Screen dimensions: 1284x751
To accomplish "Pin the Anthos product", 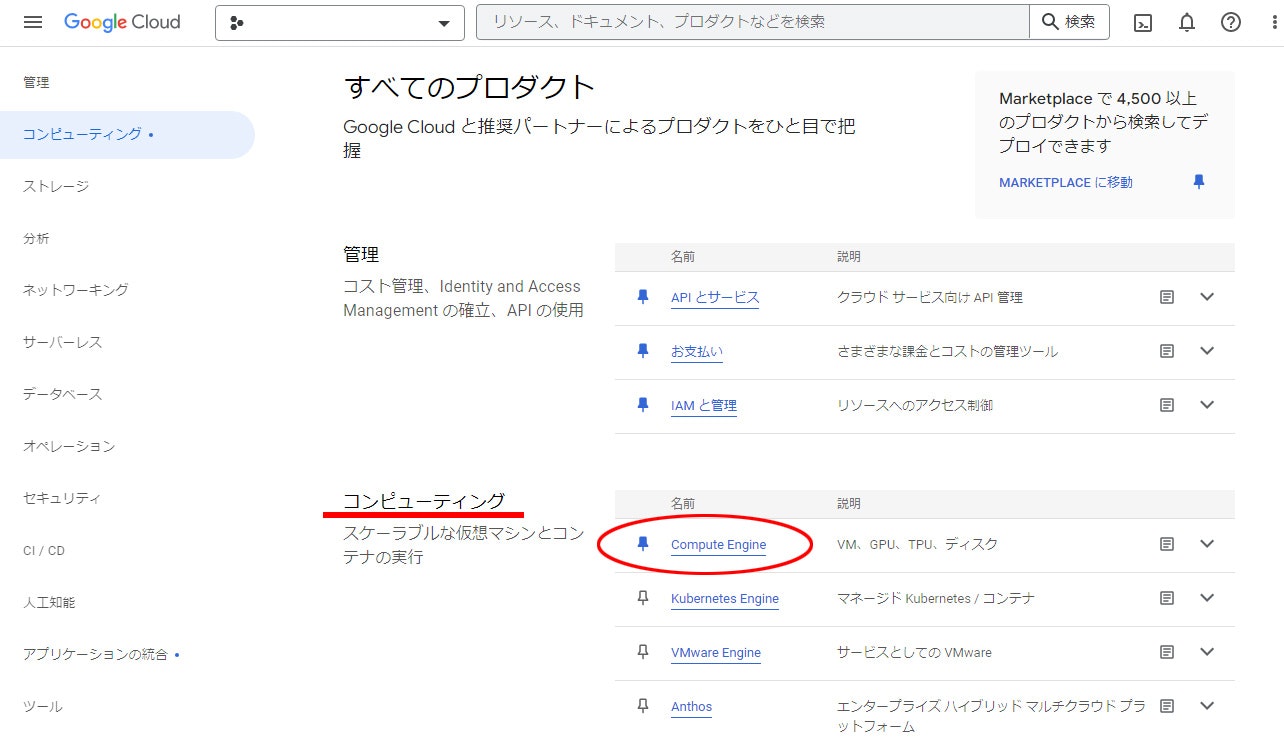I will (643, 706).
